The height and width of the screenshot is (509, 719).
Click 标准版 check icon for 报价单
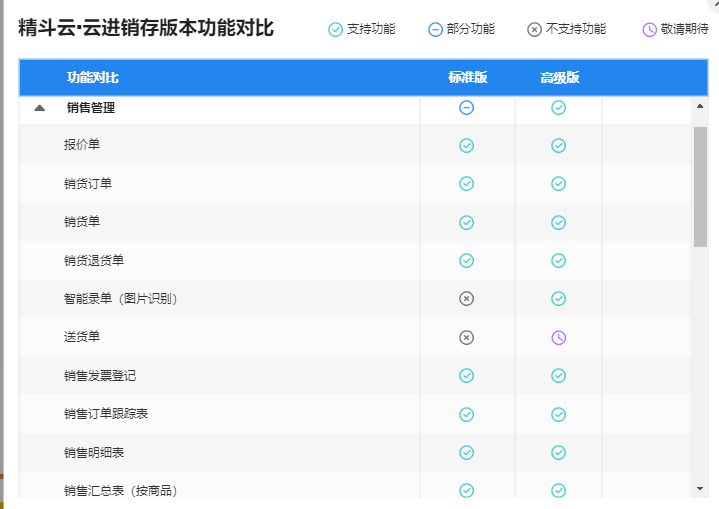pyautogui.click(x=466, y=146)
